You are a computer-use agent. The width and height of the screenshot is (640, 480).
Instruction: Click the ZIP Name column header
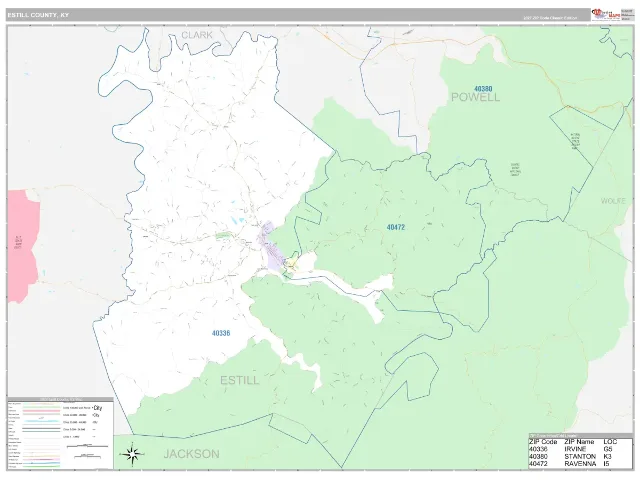click(x=579, y=442)
